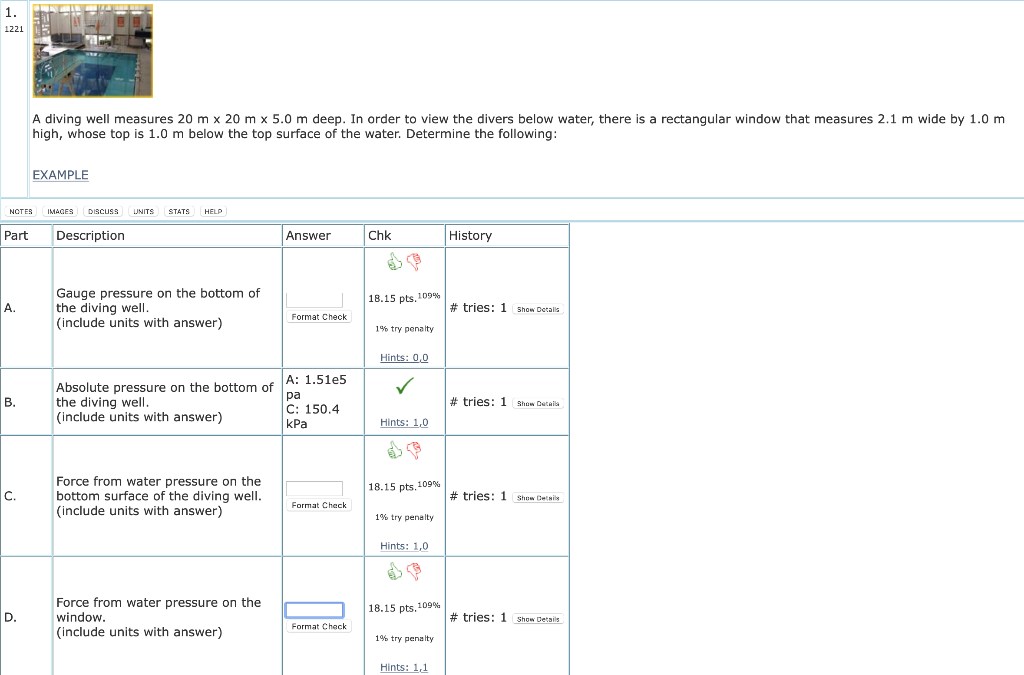Expand Show Details for Part D
Screen dimensions: 1024x675
click(538, 618)
